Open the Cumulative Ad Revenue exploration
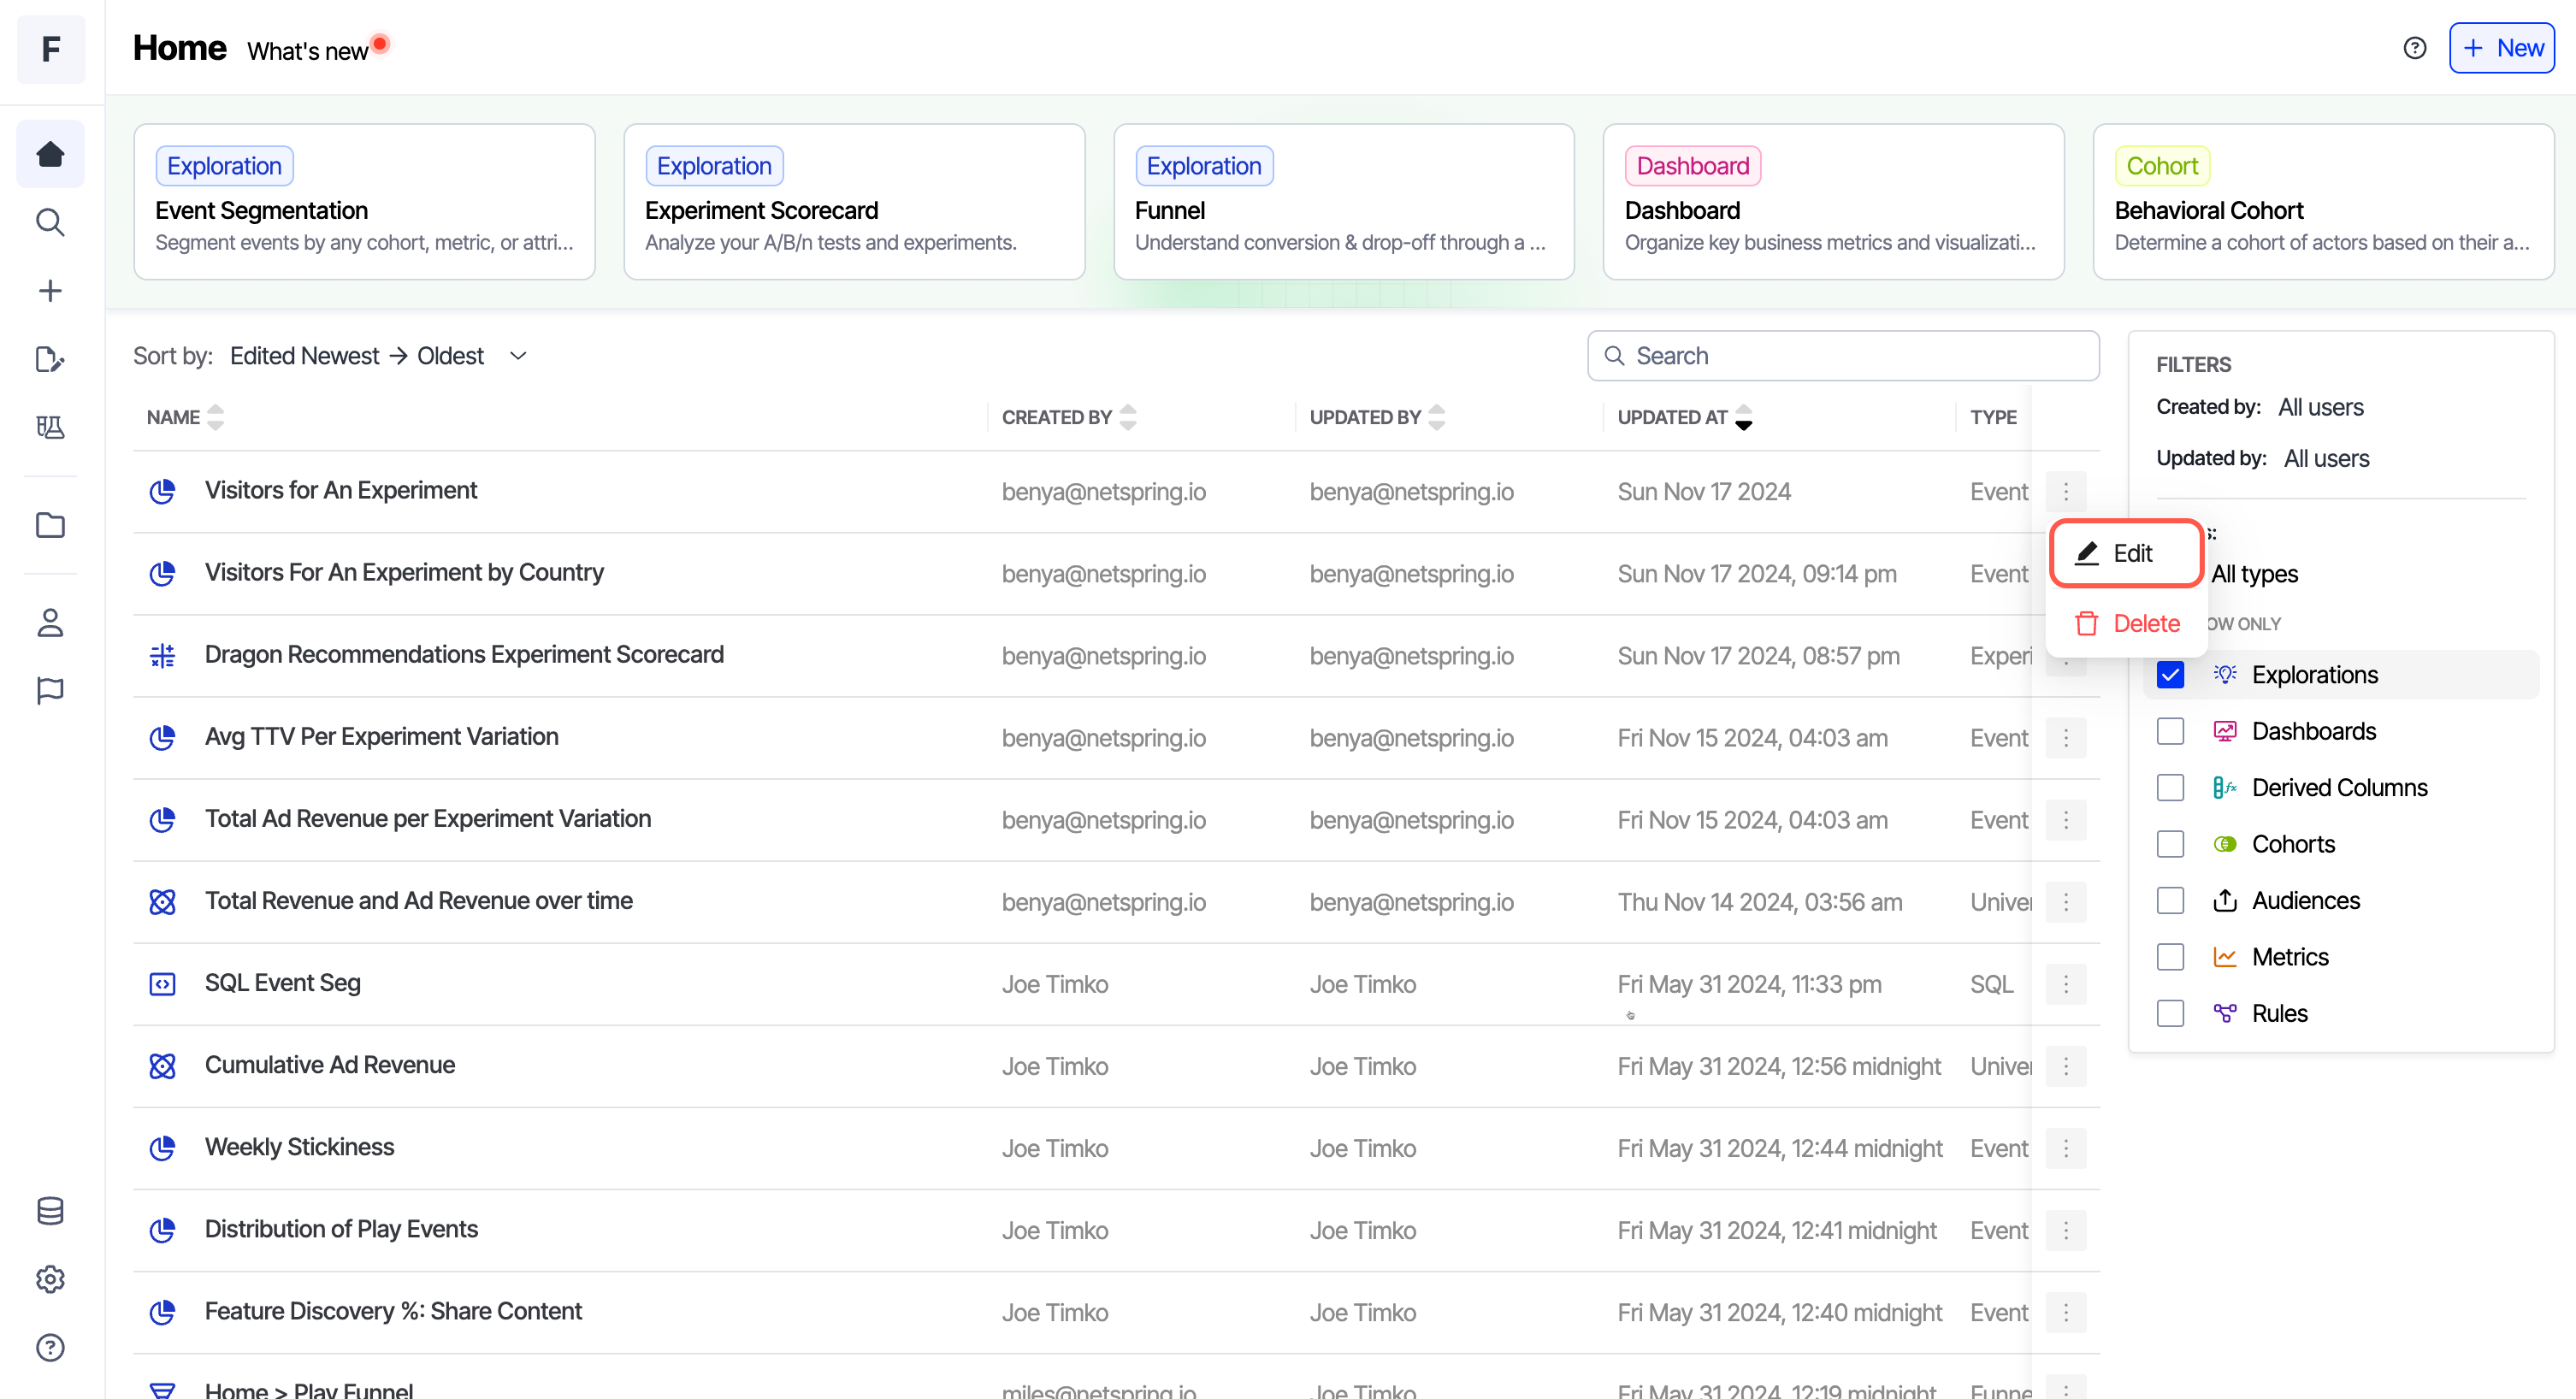The height and width of the screenshot is (1399, 2576). 330,1066
